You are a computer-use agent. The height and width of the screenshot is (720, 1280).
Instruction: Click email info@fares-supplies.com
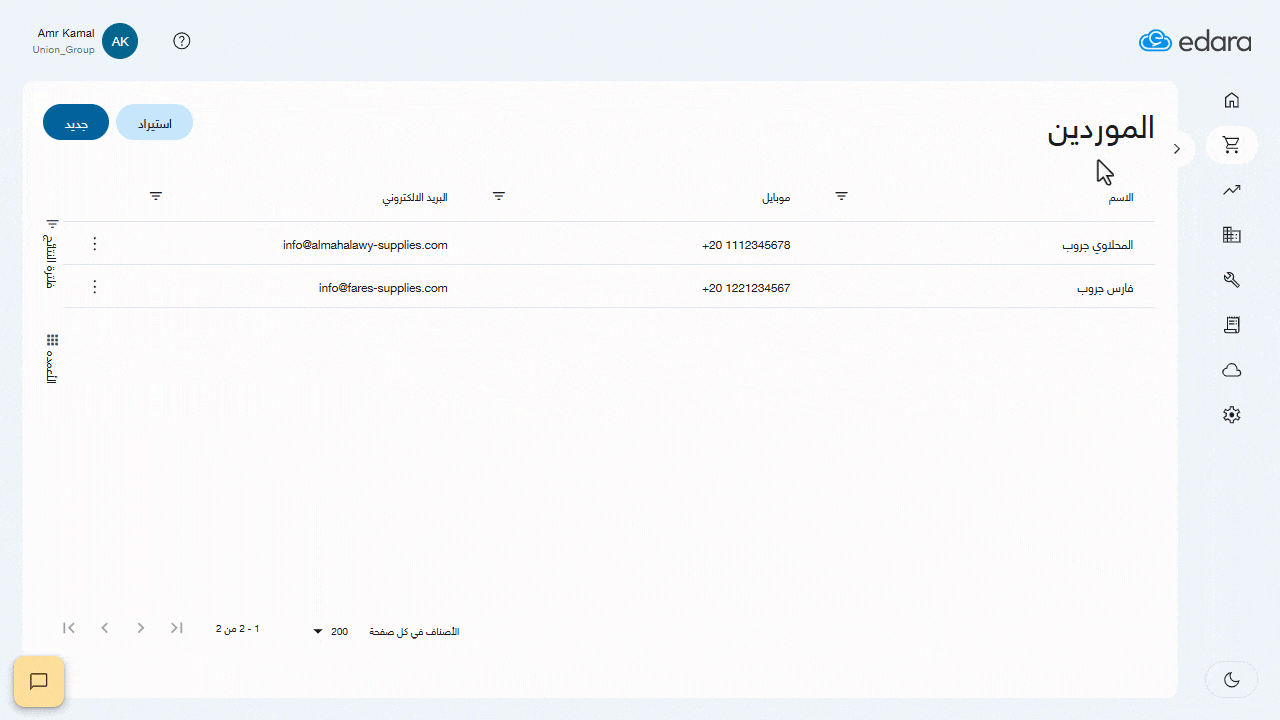click(383, 288)
